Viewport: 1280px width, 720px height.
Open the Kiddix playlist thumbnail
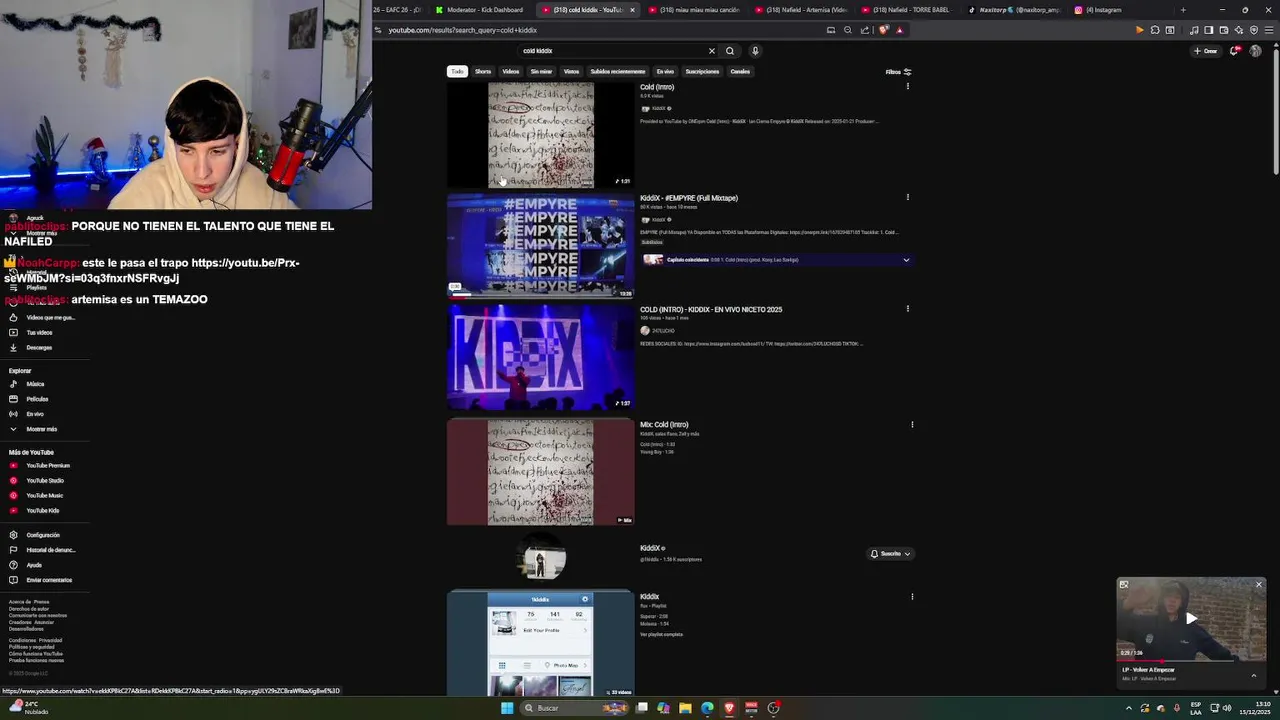tap(540, 643)
